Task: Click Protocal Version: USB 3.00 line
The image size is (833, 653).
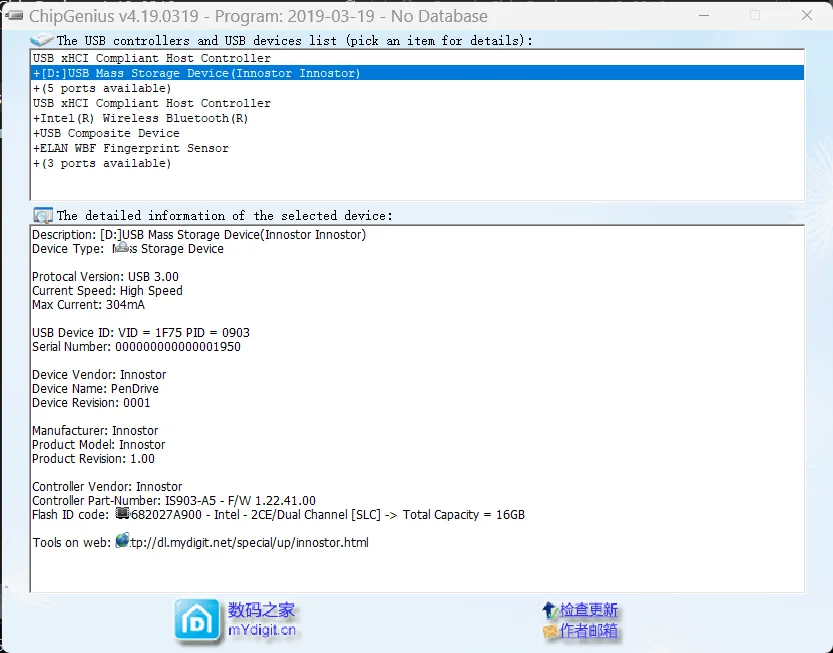Action: coord(105,276)
